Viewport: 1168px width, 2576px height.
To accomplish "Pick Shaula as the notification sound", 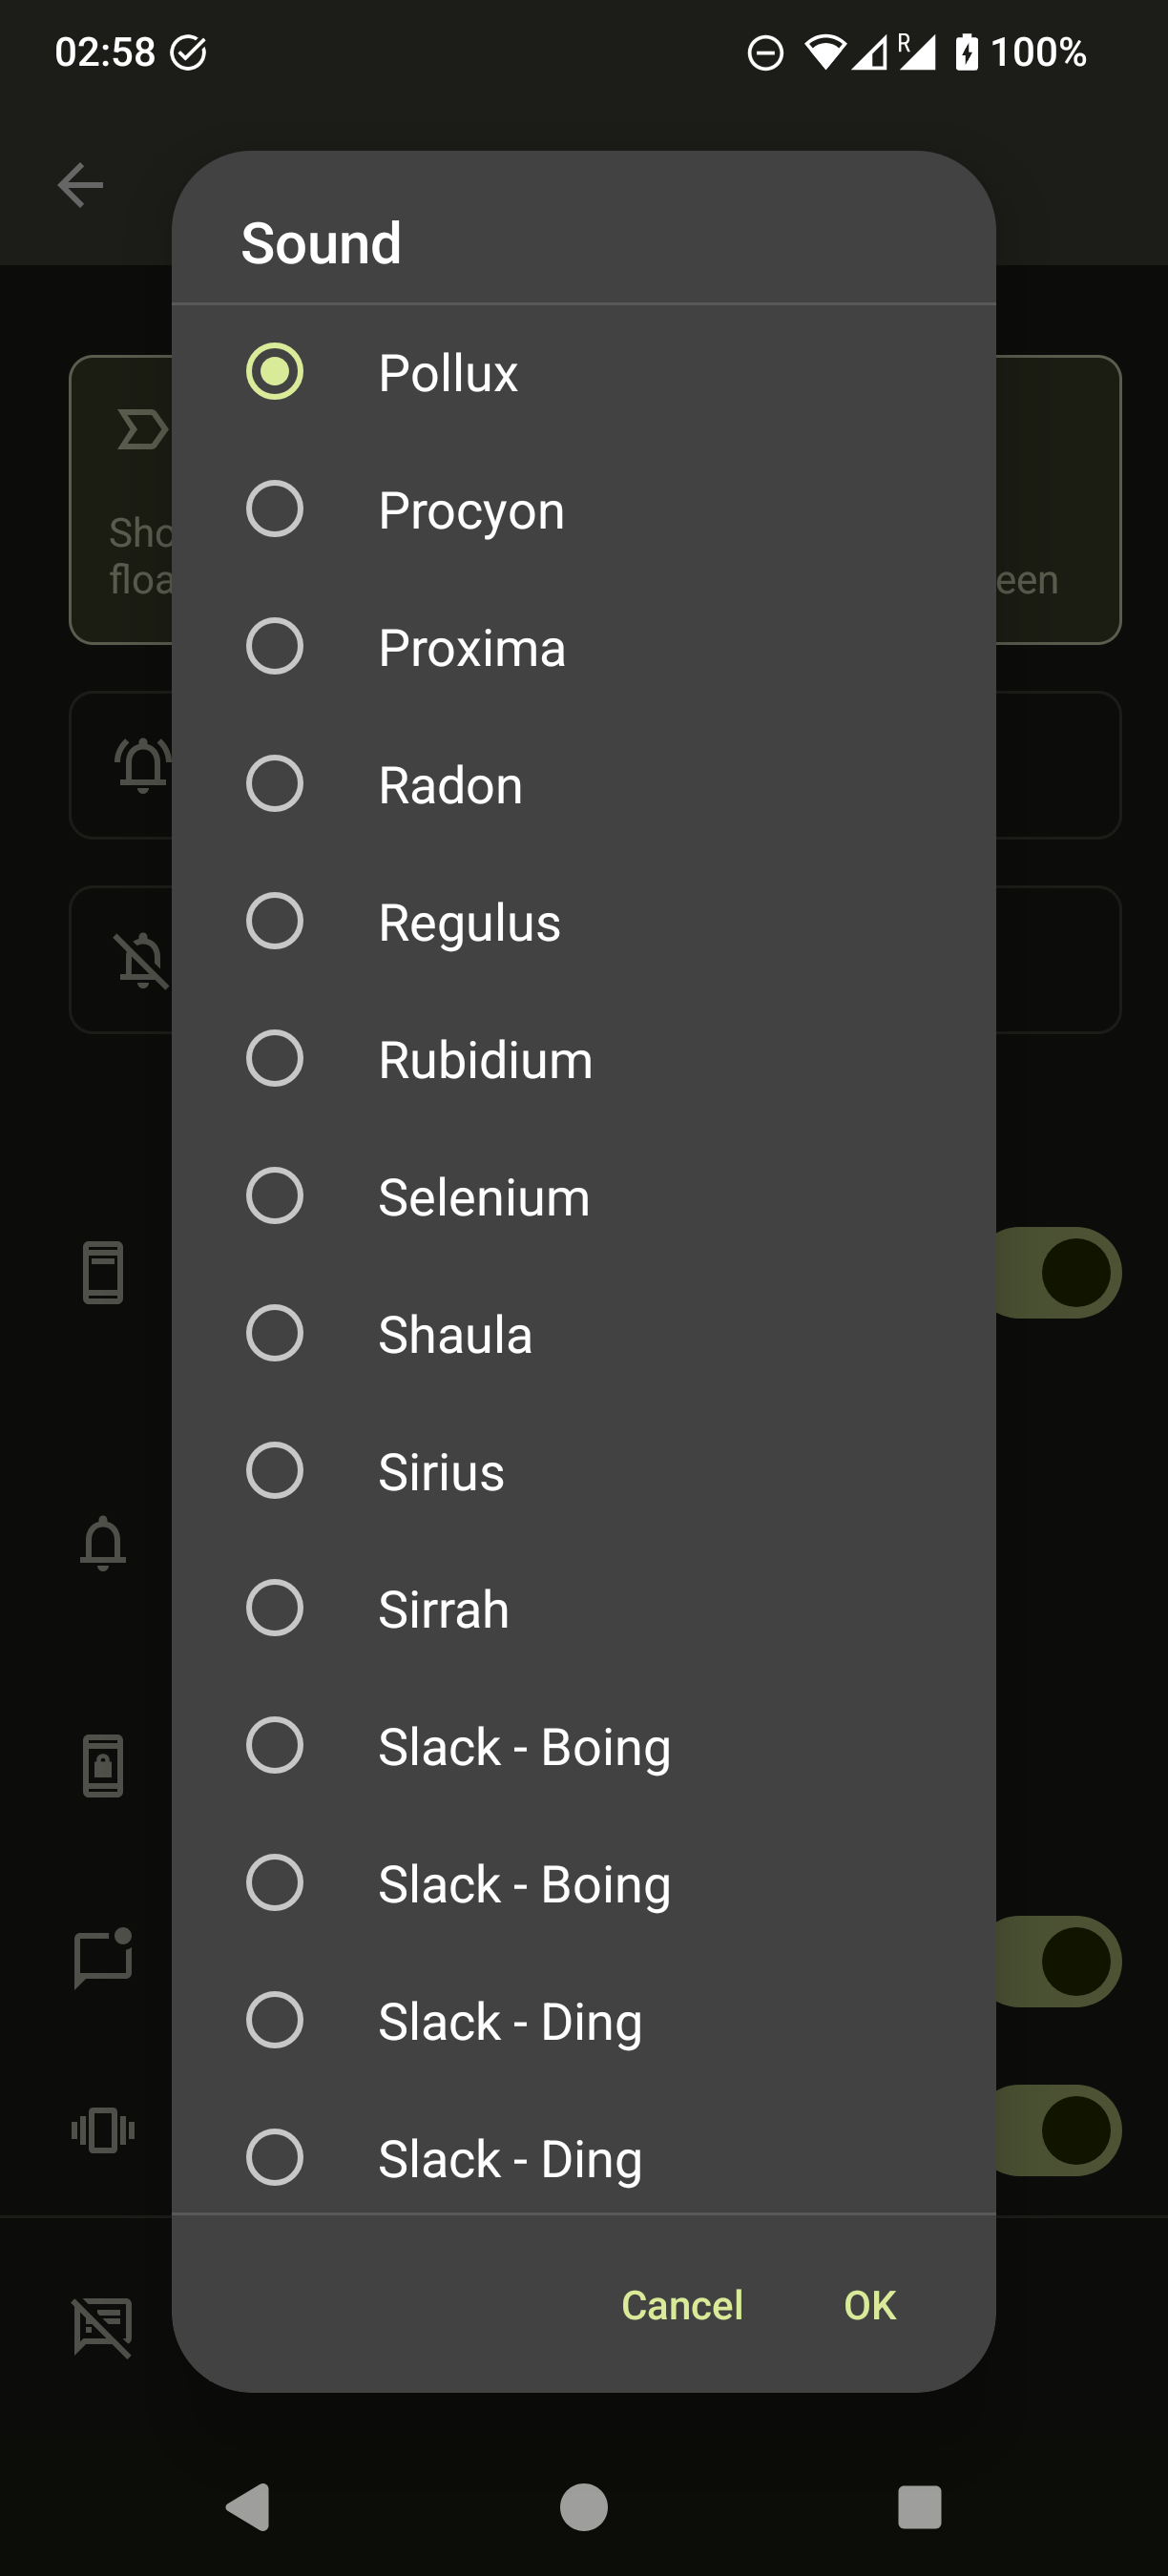I will tap(275, 1333).
